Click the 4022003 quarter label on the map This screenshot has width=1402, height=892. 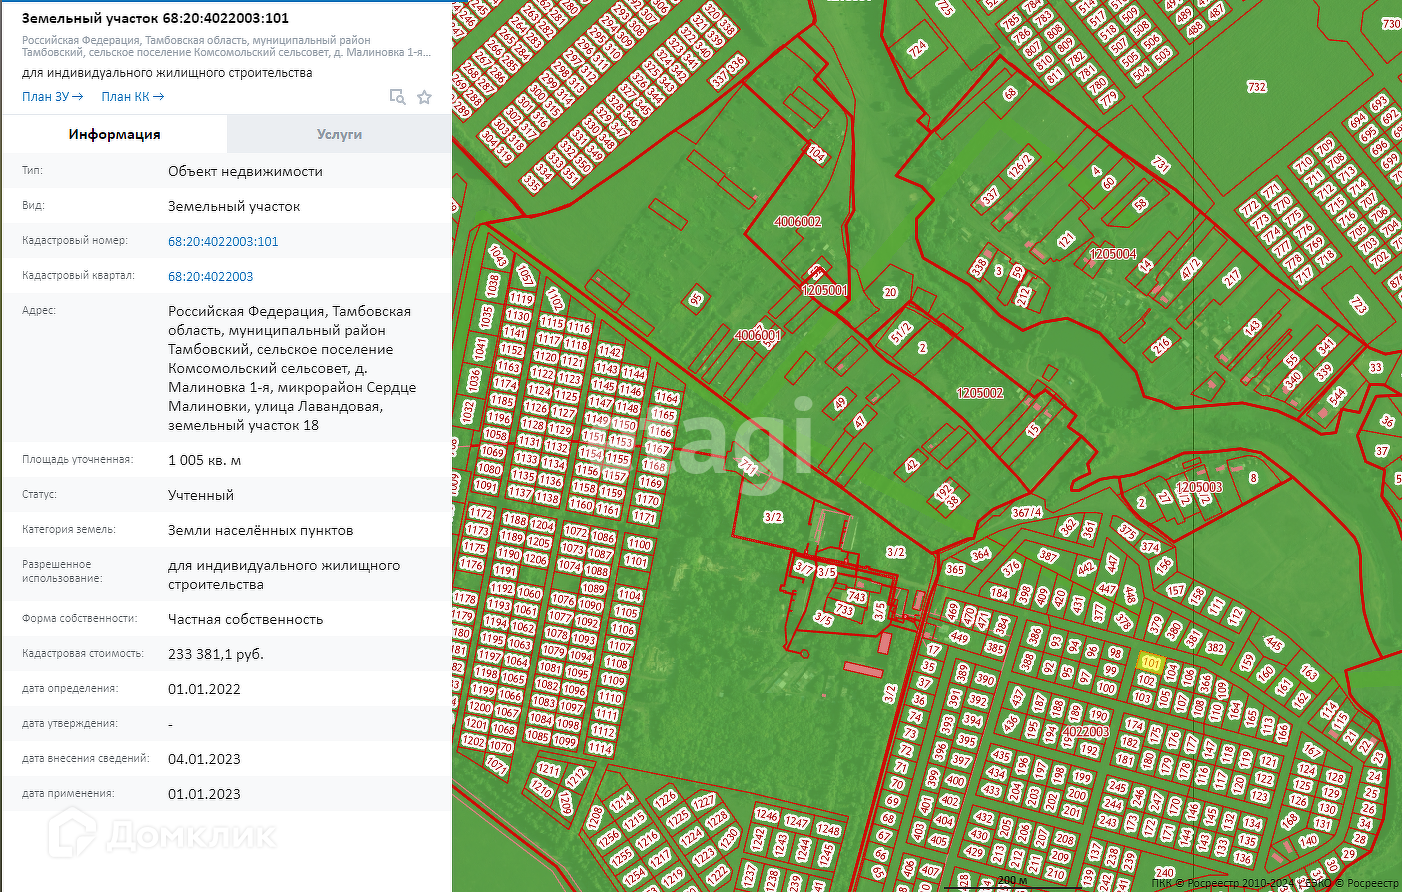click(1086, 731)
